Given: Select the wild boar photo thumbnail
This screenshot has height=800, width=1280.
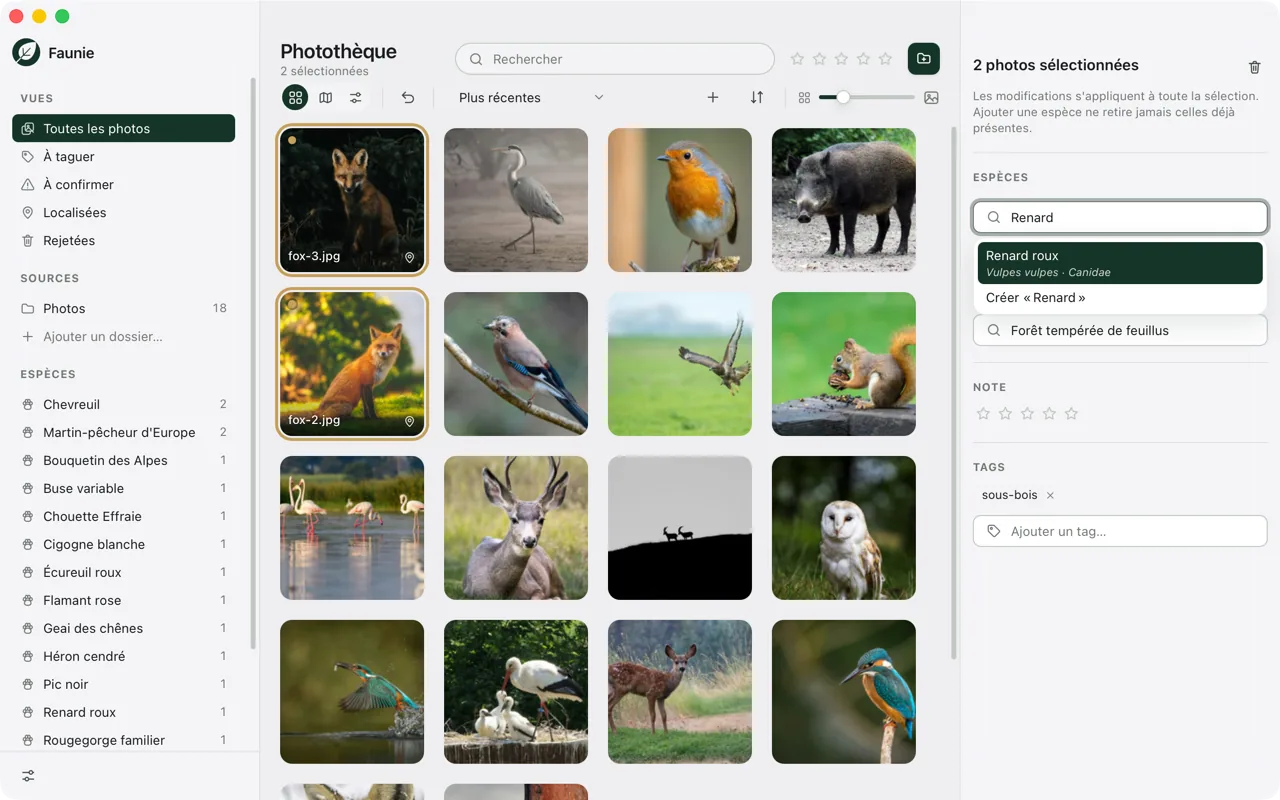Looking at the screenshot, I should 844,200.
